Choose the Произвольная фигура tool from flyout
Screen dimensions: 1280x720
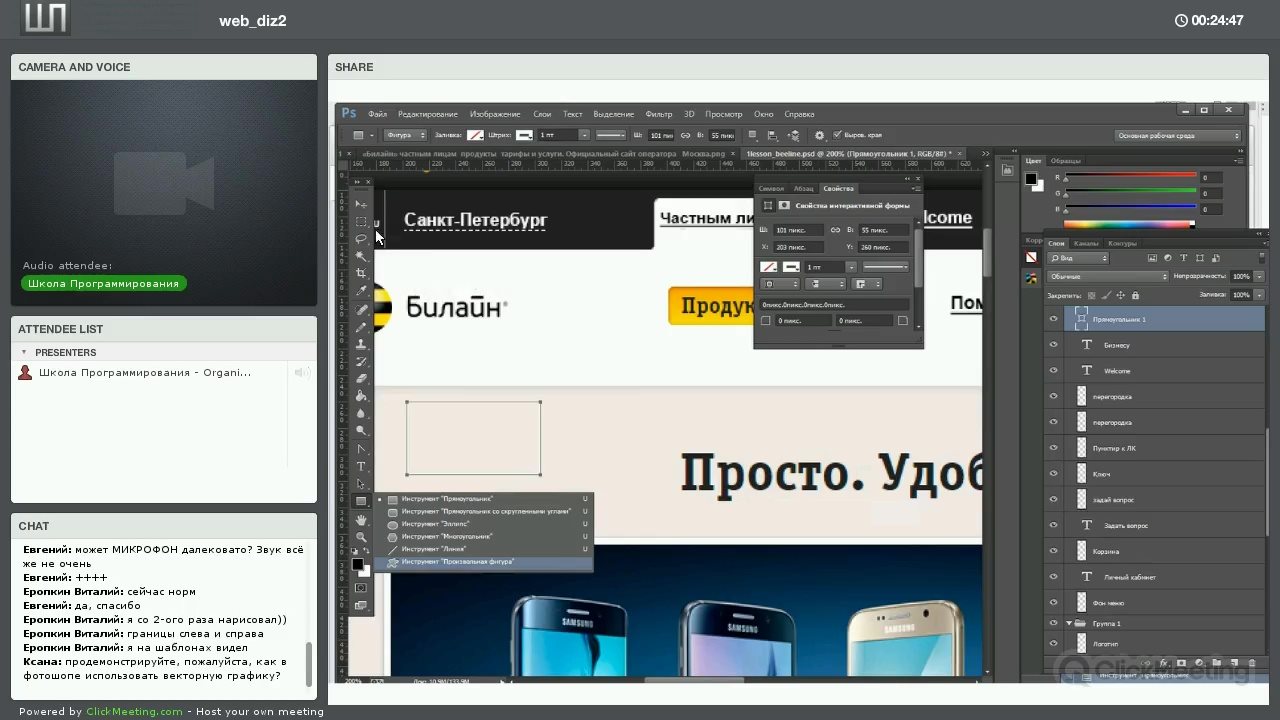[x=486, y=562]
